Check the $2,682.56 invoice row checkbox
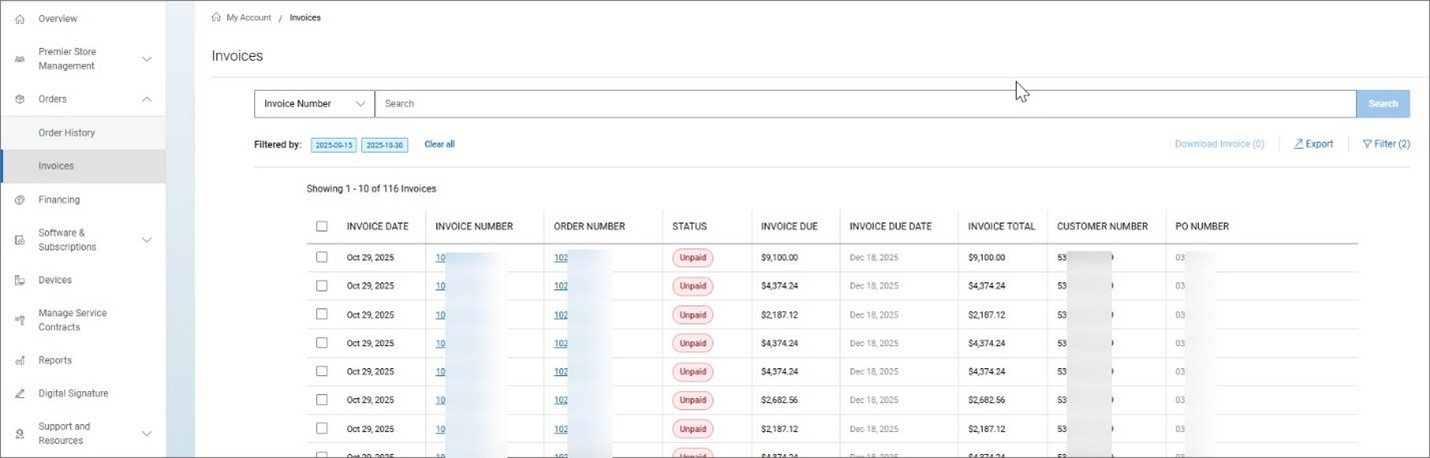This screenshot has width=1430, height=458. [x=322, y=400]
